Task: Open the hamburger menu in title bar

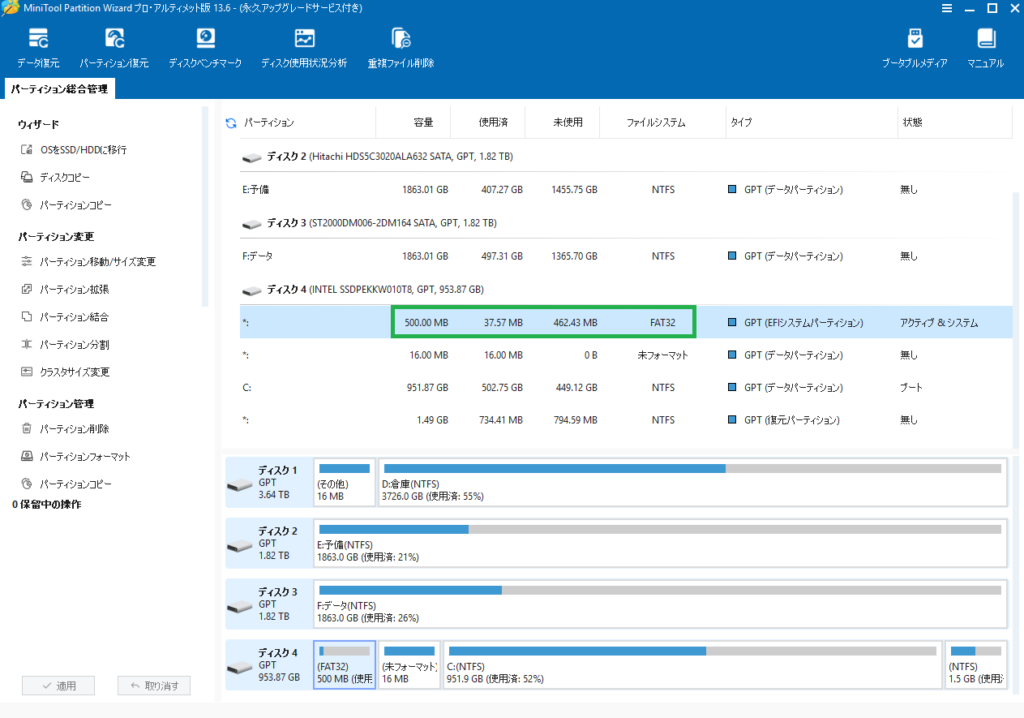Action: pyautogui.click(x=946, y=8)
